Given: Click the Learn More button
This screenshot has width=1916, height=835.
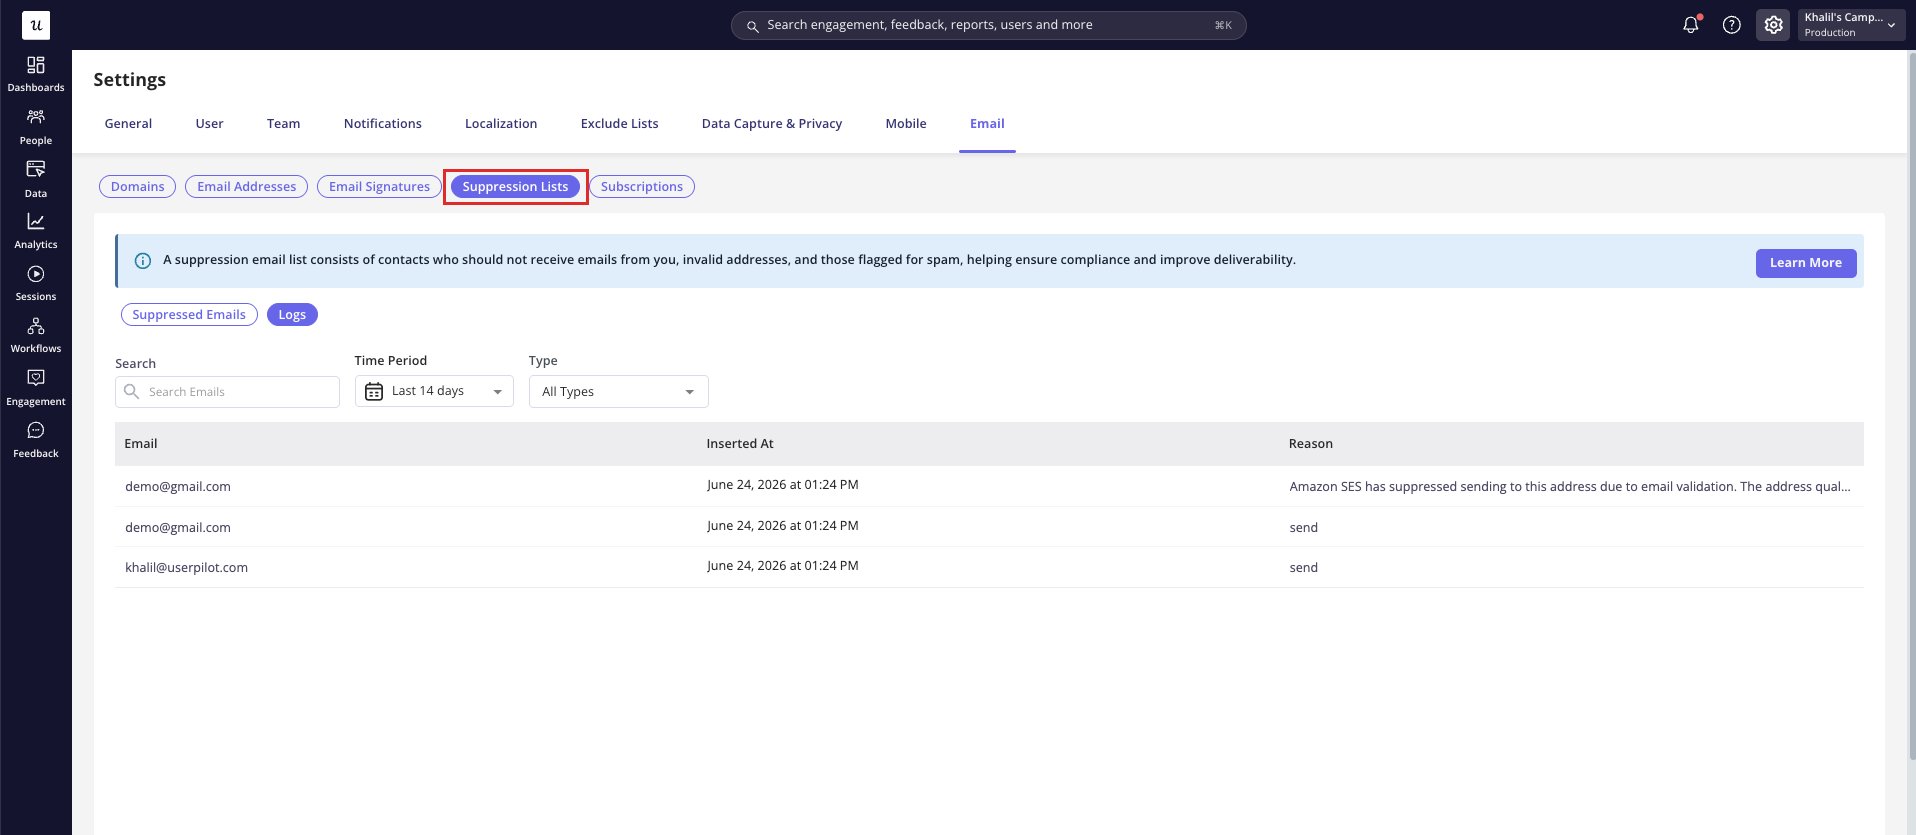Looking at the screenshot, I should [1806, 263].
